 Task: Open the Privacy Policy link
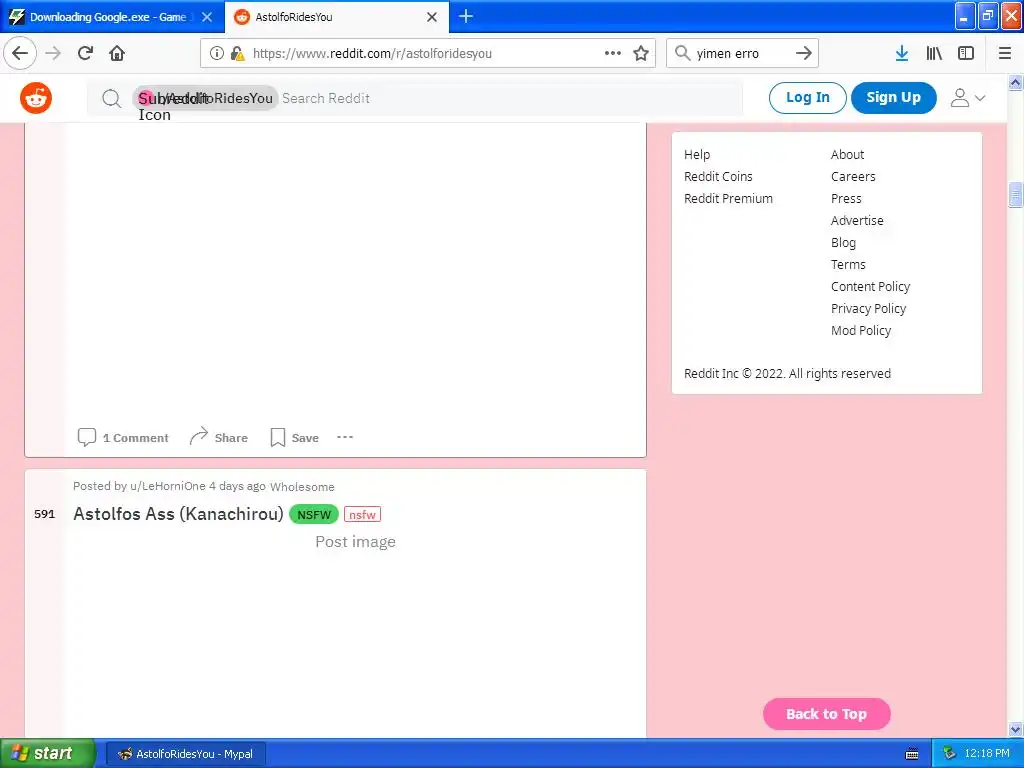868,309
